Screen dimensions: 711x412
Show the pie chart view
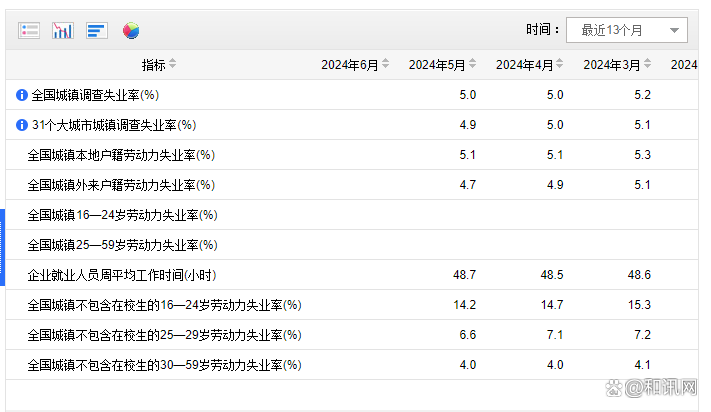click(131, 31)
